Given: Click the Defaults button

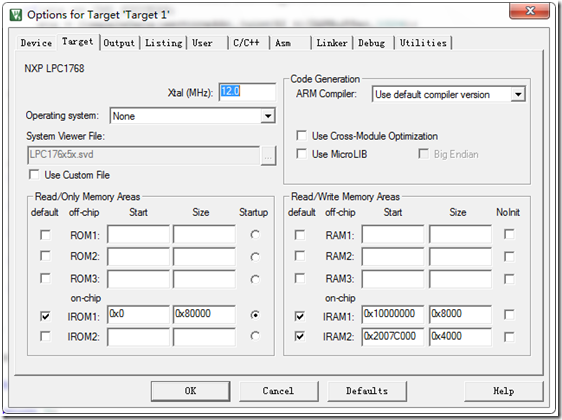Looking at the screenshot, I should (367, 391).
